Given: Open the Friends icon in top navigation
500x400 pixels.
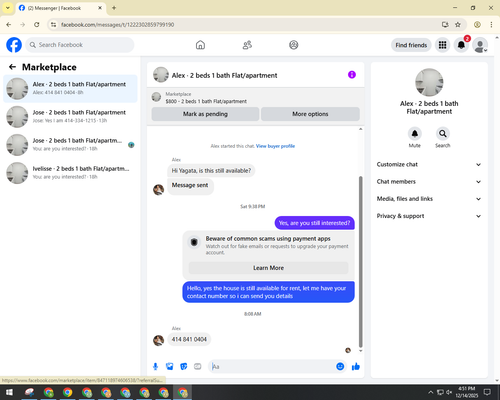Looking at the screenshot, I should coord(247,45).
